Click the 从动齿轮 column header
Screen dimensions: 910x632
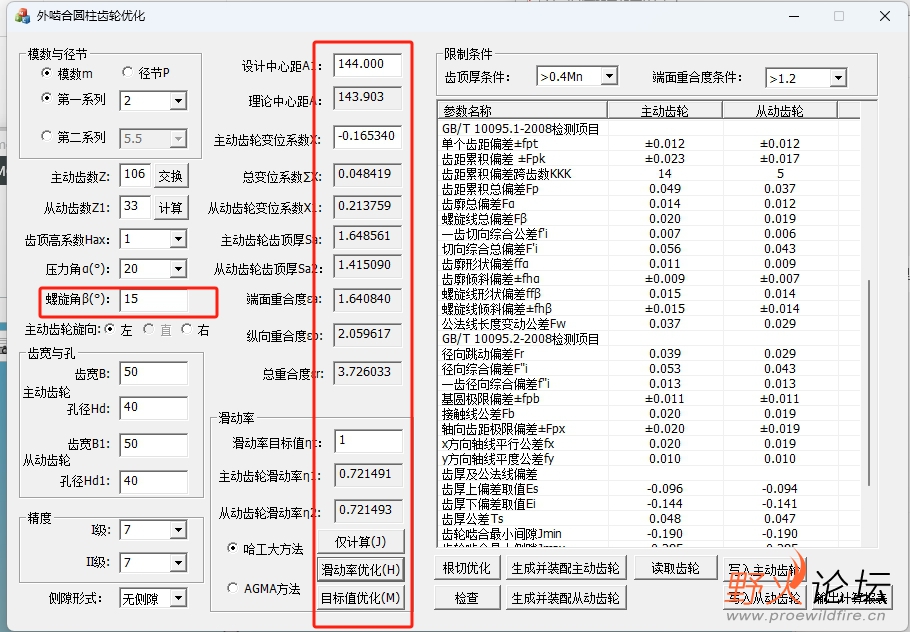(779, 110)
